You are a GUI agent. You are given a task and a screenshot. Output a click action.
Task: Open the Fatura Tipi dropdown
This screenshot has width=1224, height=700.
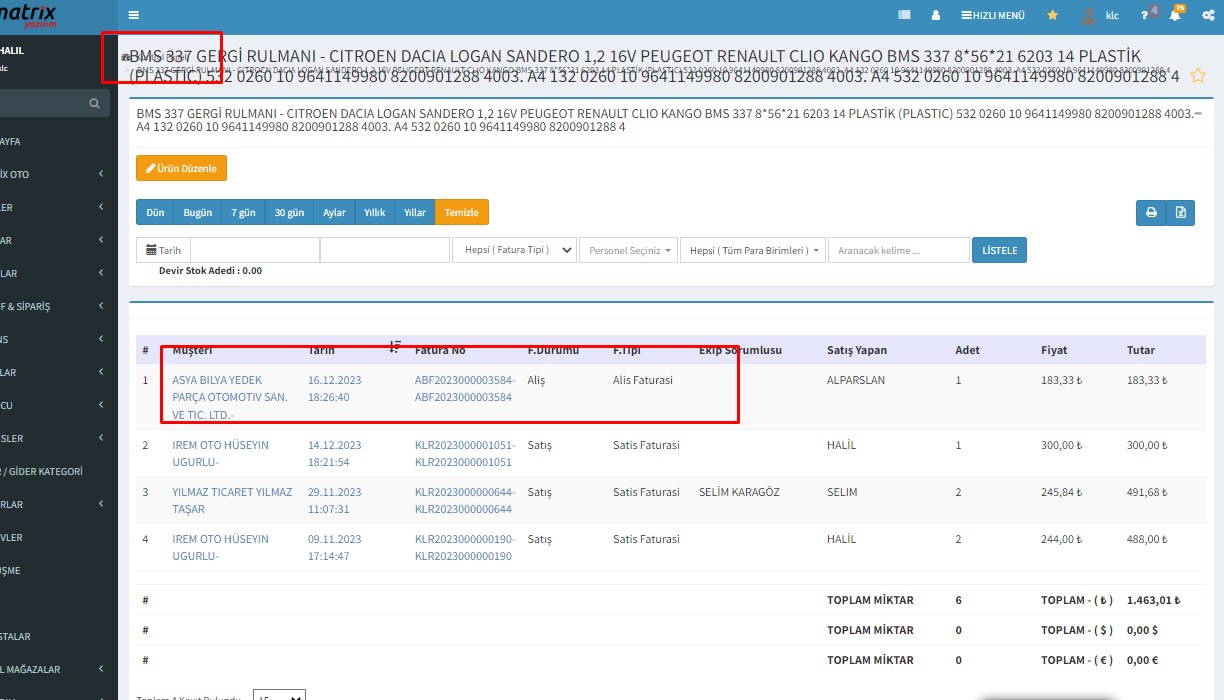pyautogui.click(x=514, y=250)
